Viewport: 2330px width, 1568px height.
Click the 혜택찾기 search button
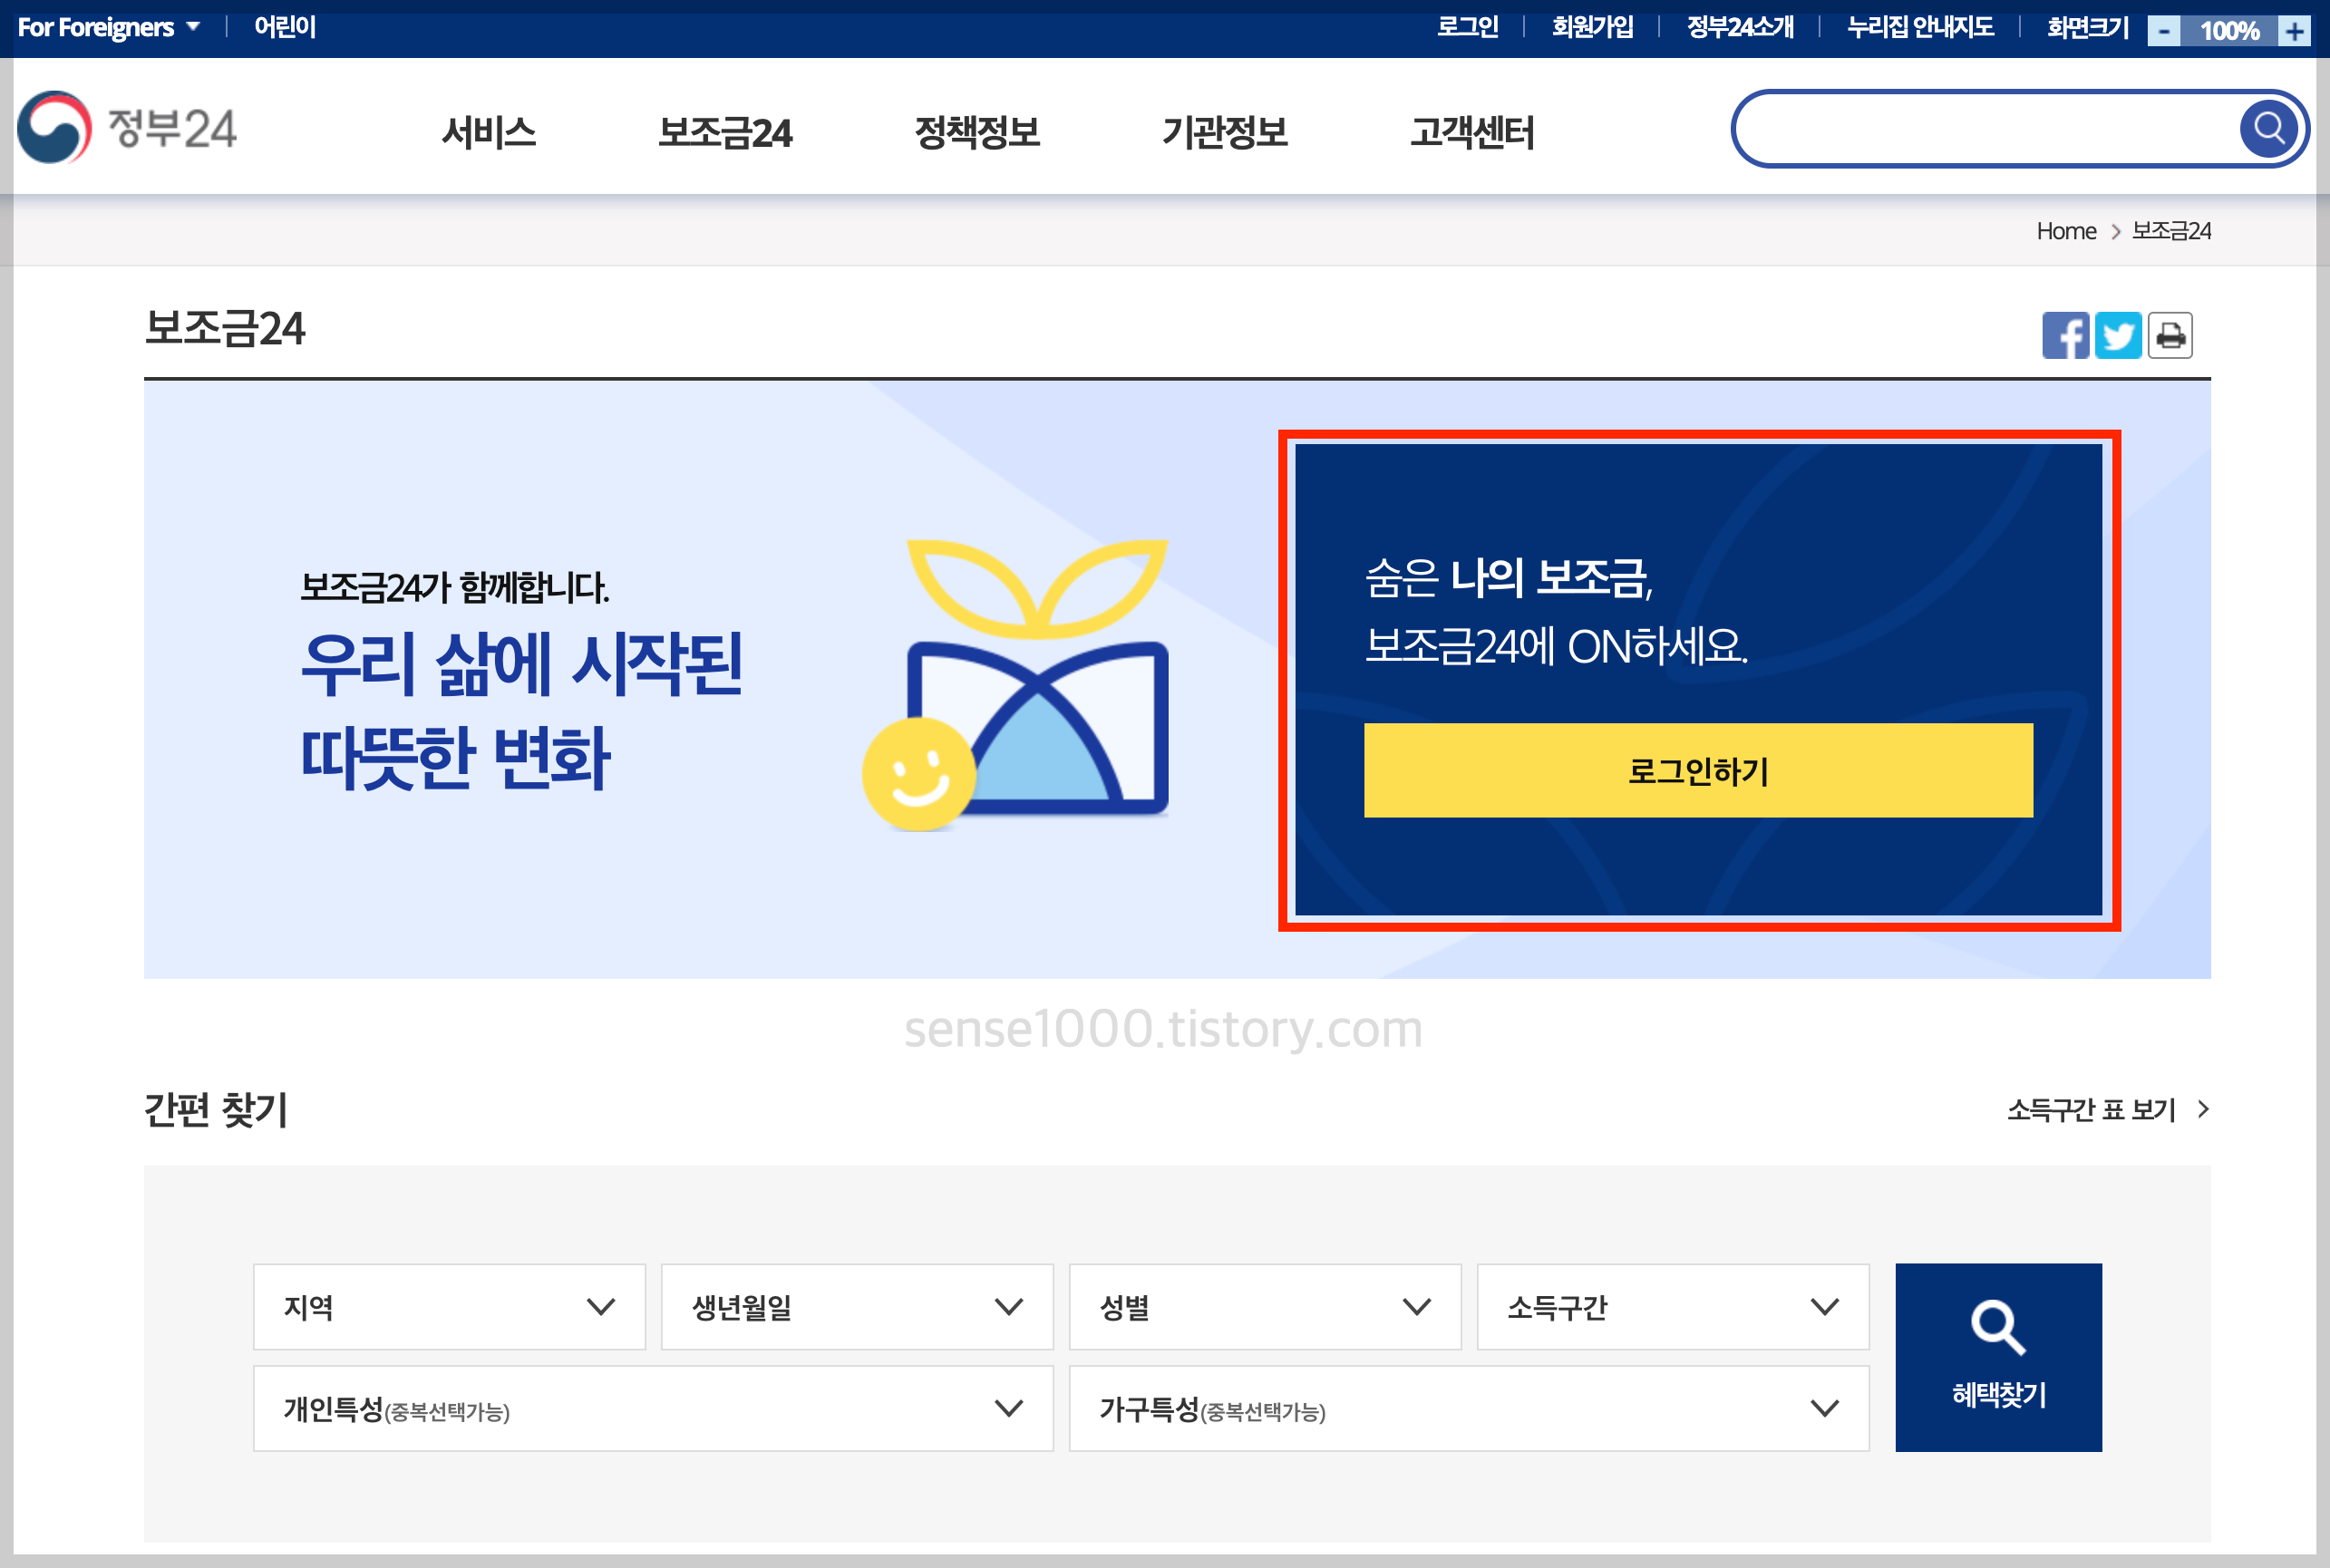click(x=1998, y=1357)
